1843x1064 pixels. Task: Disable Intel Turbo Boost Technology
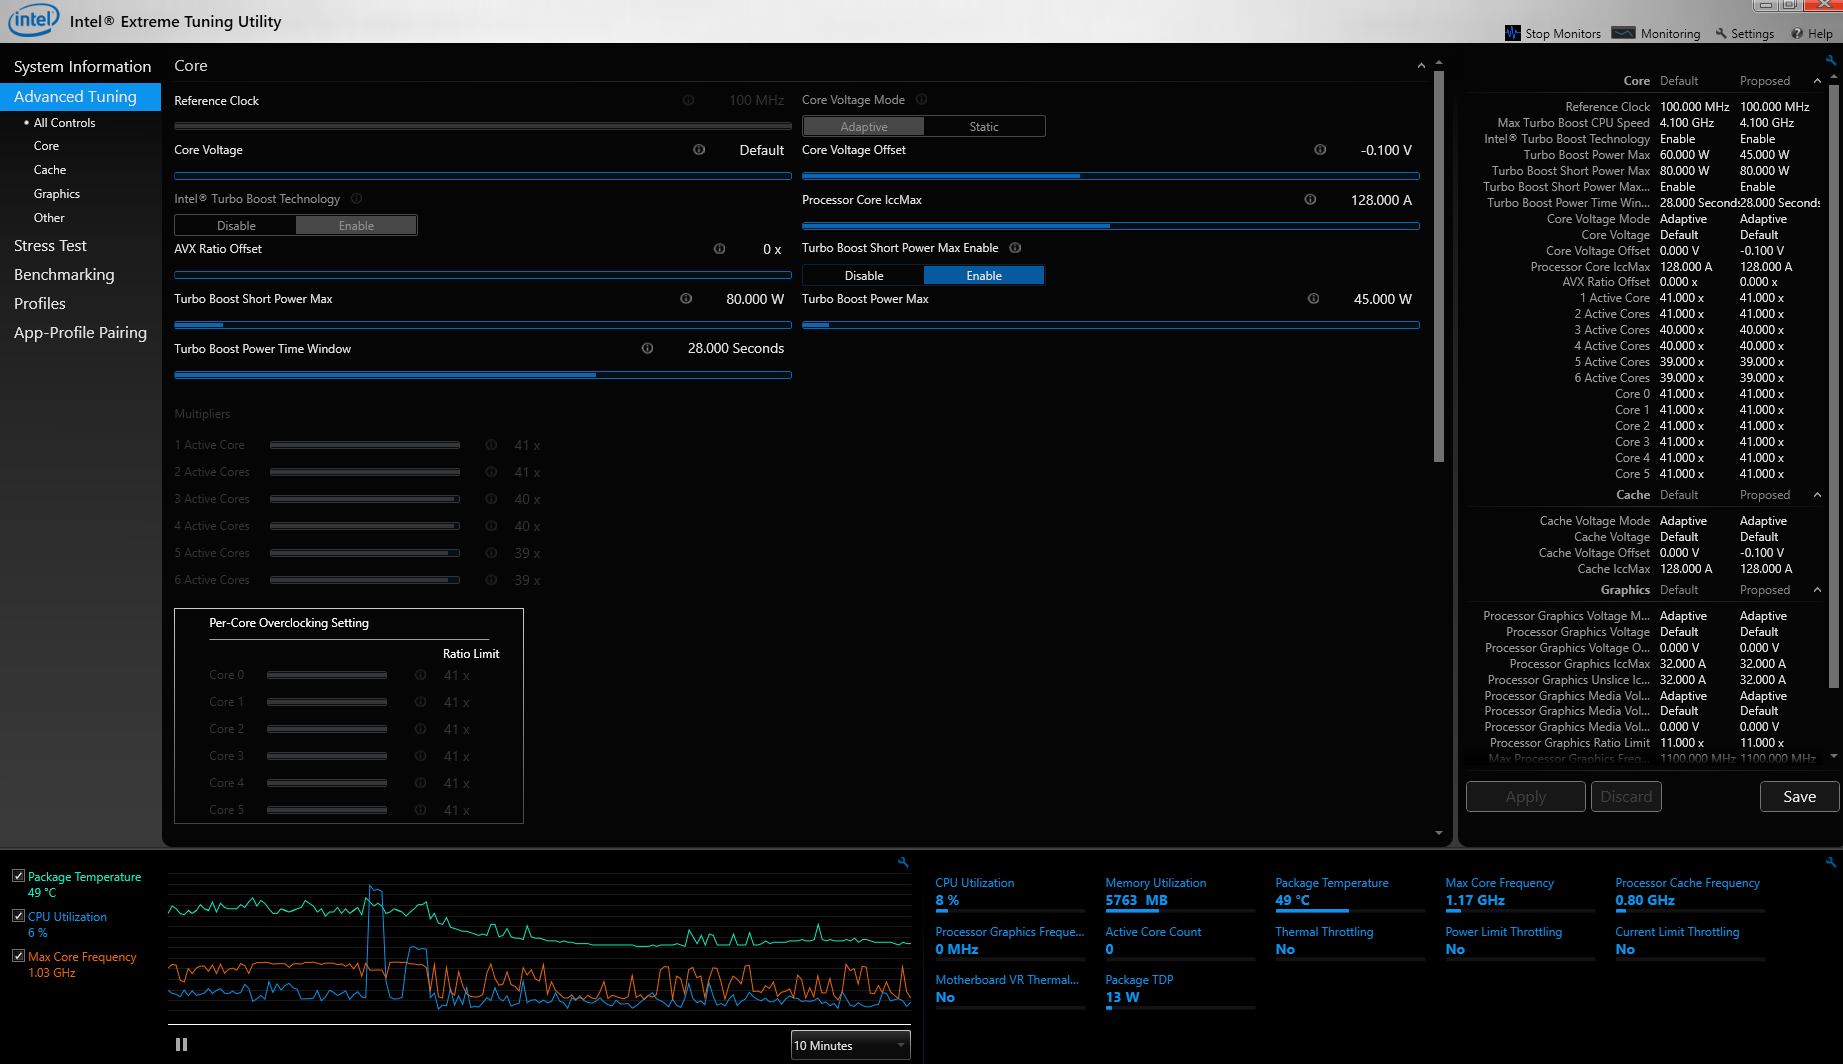[x=236, y=226]
